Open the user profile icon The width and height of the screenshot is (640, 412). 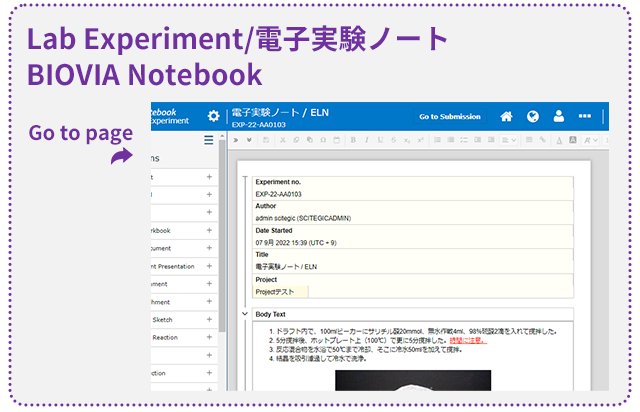click(x=559, y=116)
